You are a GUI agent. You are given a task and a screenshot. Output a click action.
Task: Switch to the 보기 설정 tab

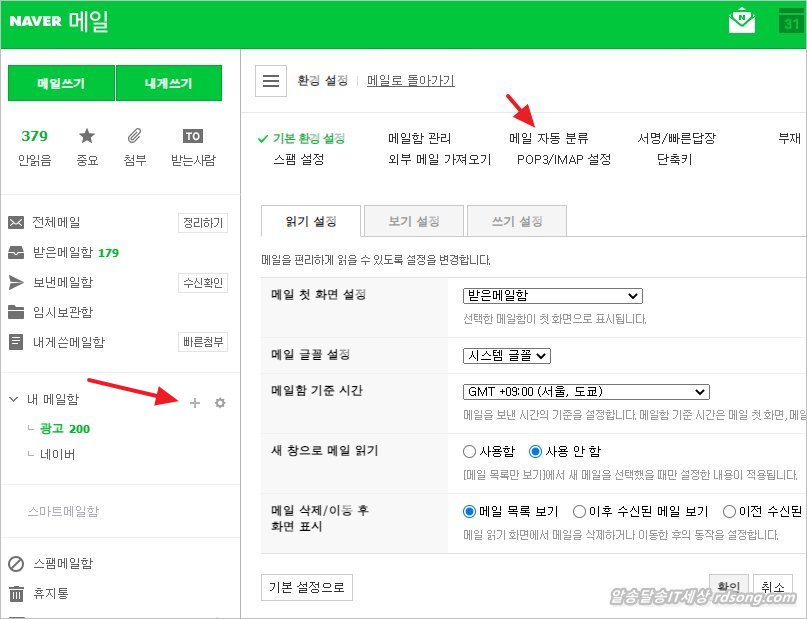(x=414, y=221)
